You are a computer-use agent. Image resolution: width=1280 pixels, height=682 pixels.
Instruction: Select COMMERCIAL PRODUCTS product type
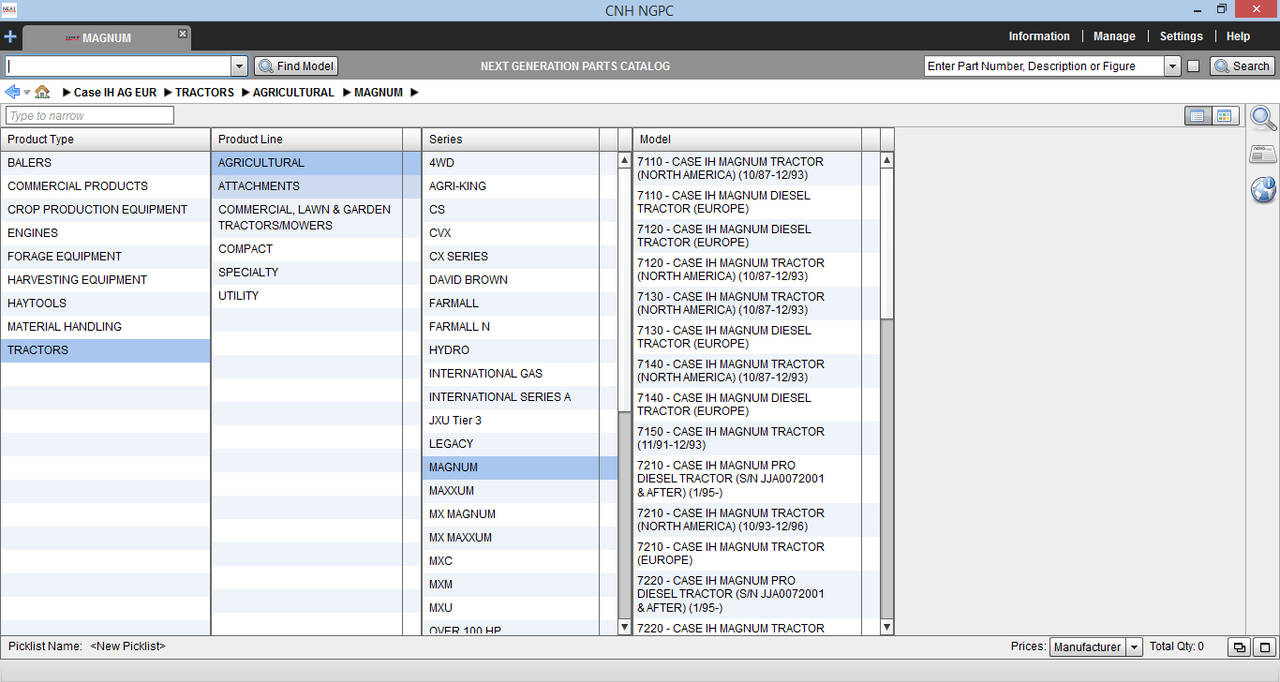[105, 186]
